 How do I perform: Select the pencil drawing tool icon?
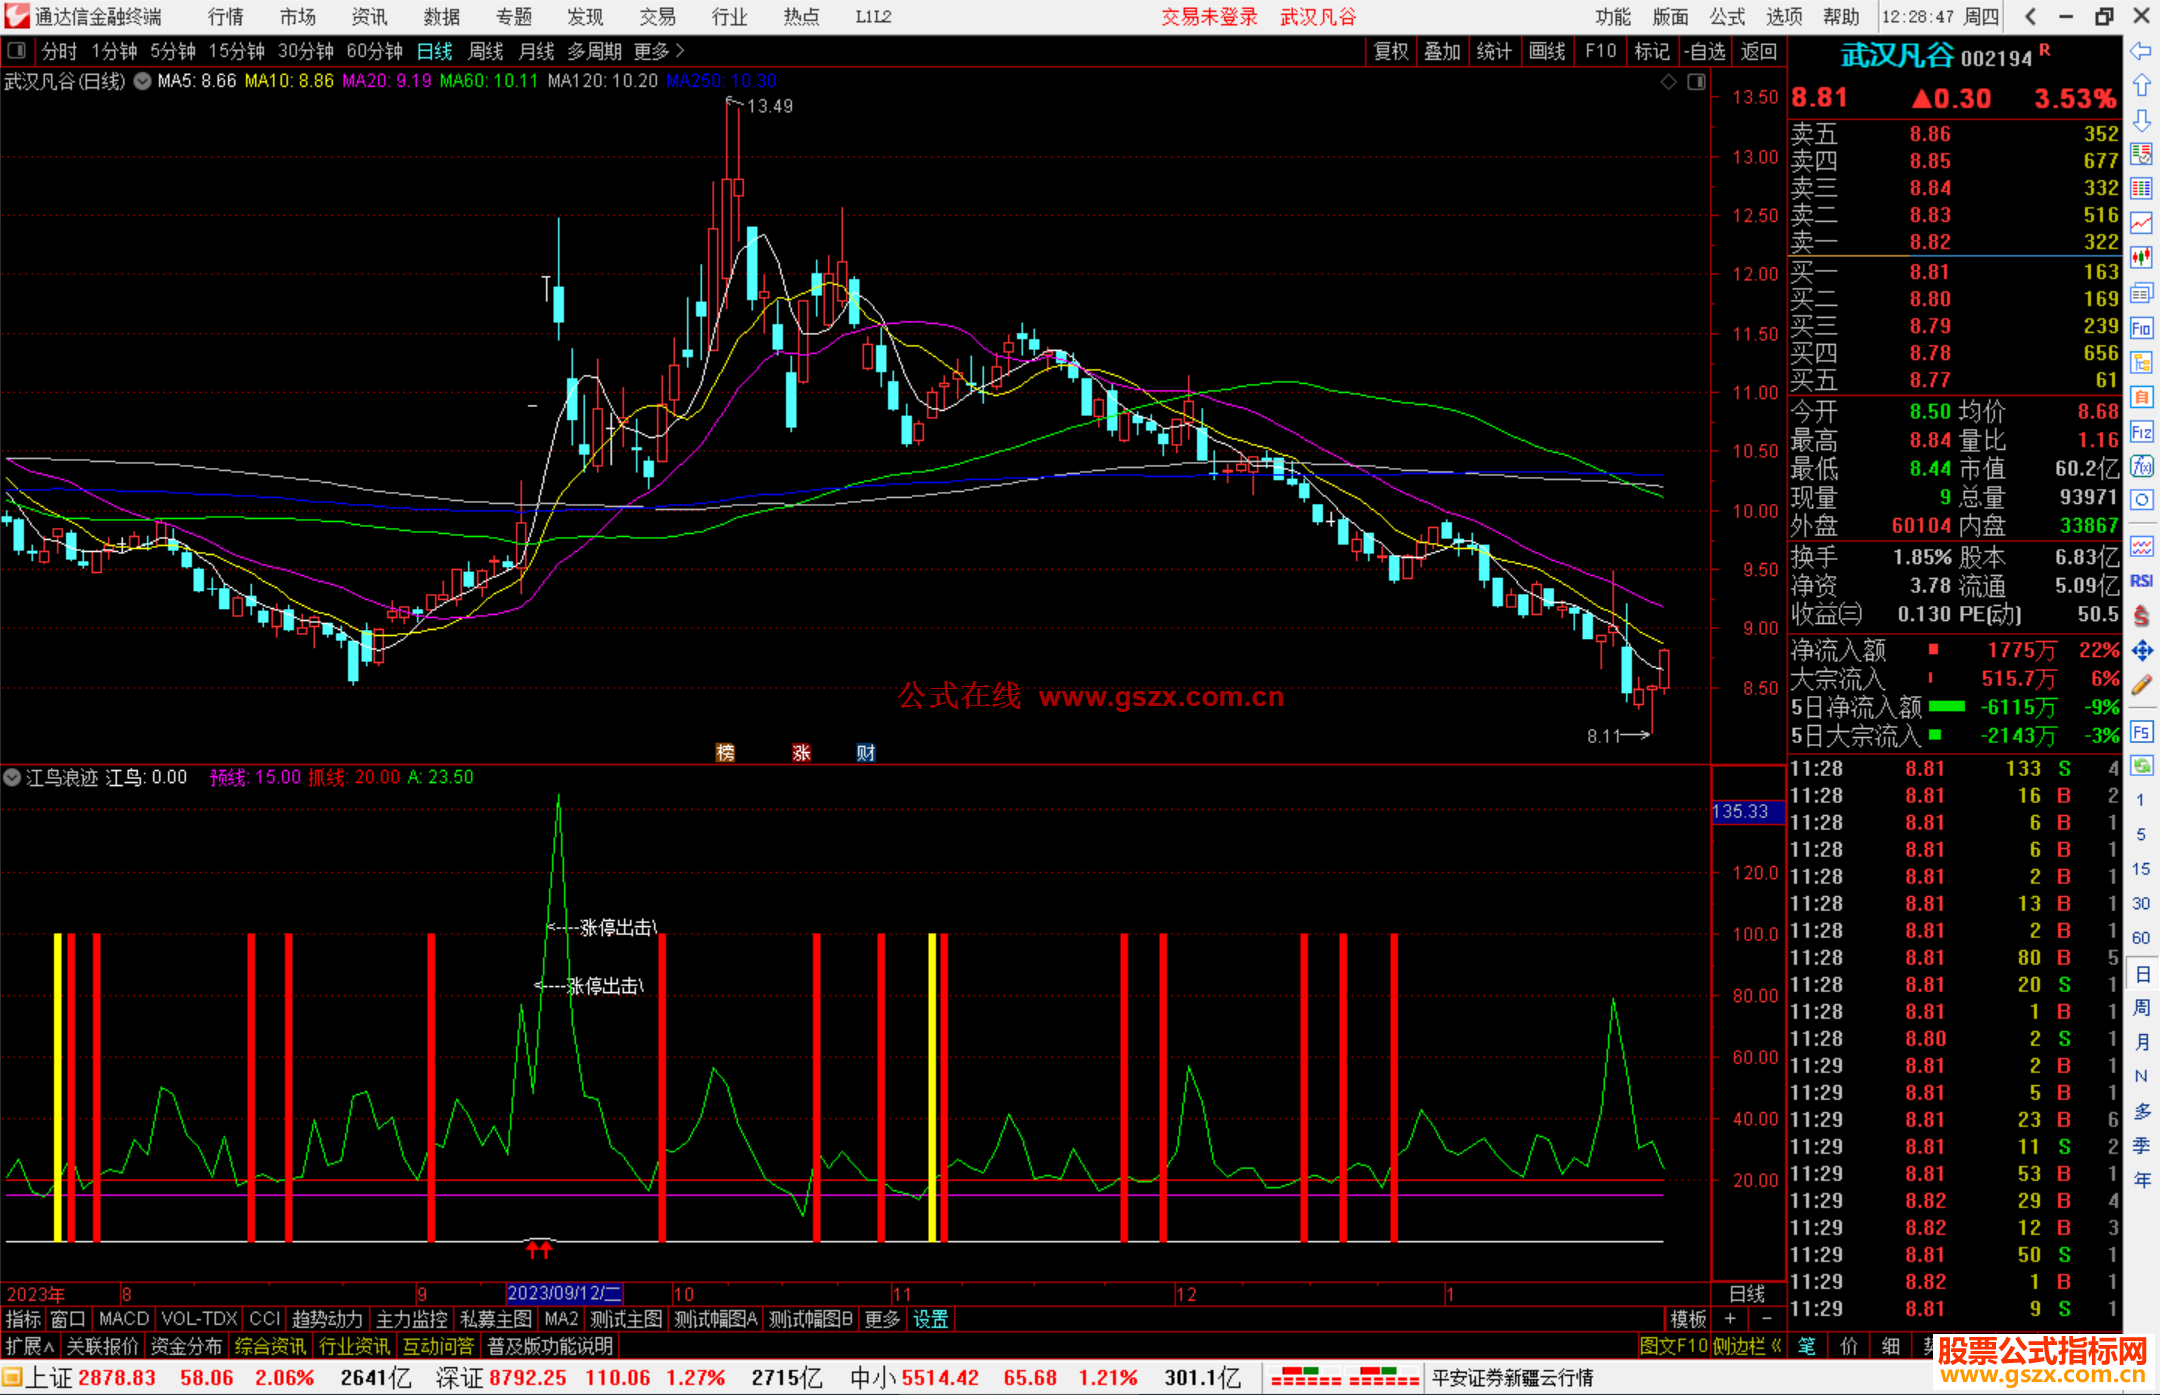point(2141,685)
